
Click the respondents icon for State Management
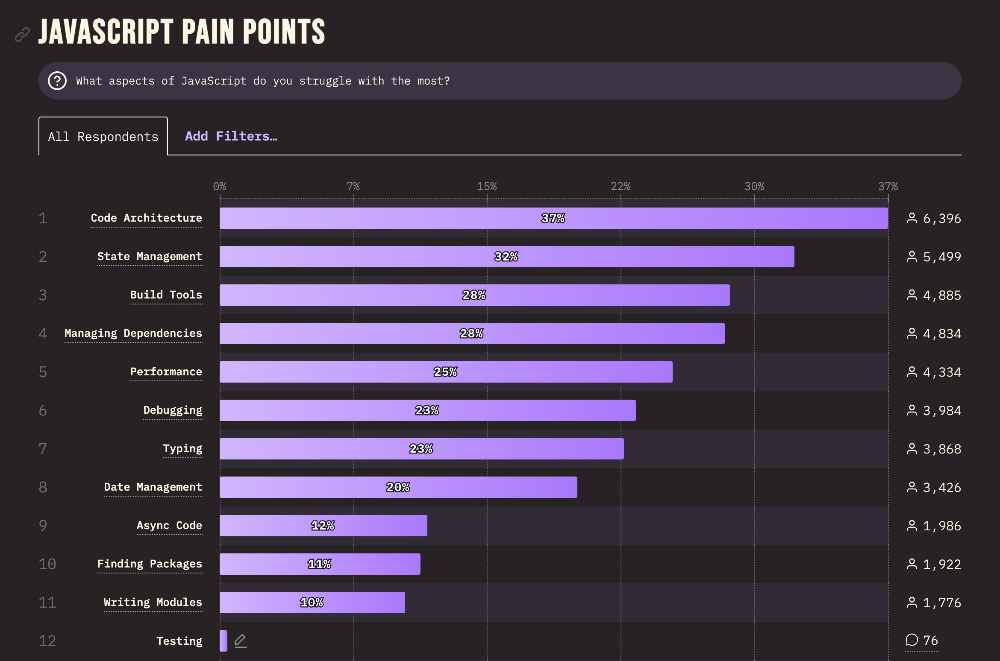click(x=912, y=257)
